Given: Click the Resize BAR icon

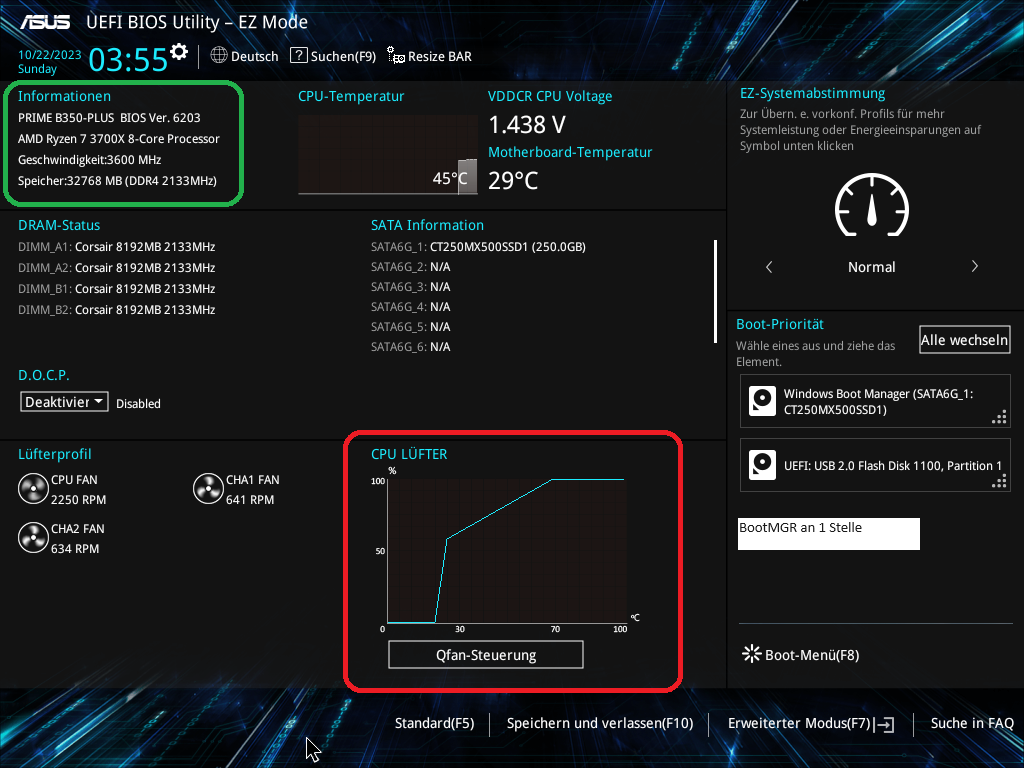Looking at the screenshot, I should 396,56.
